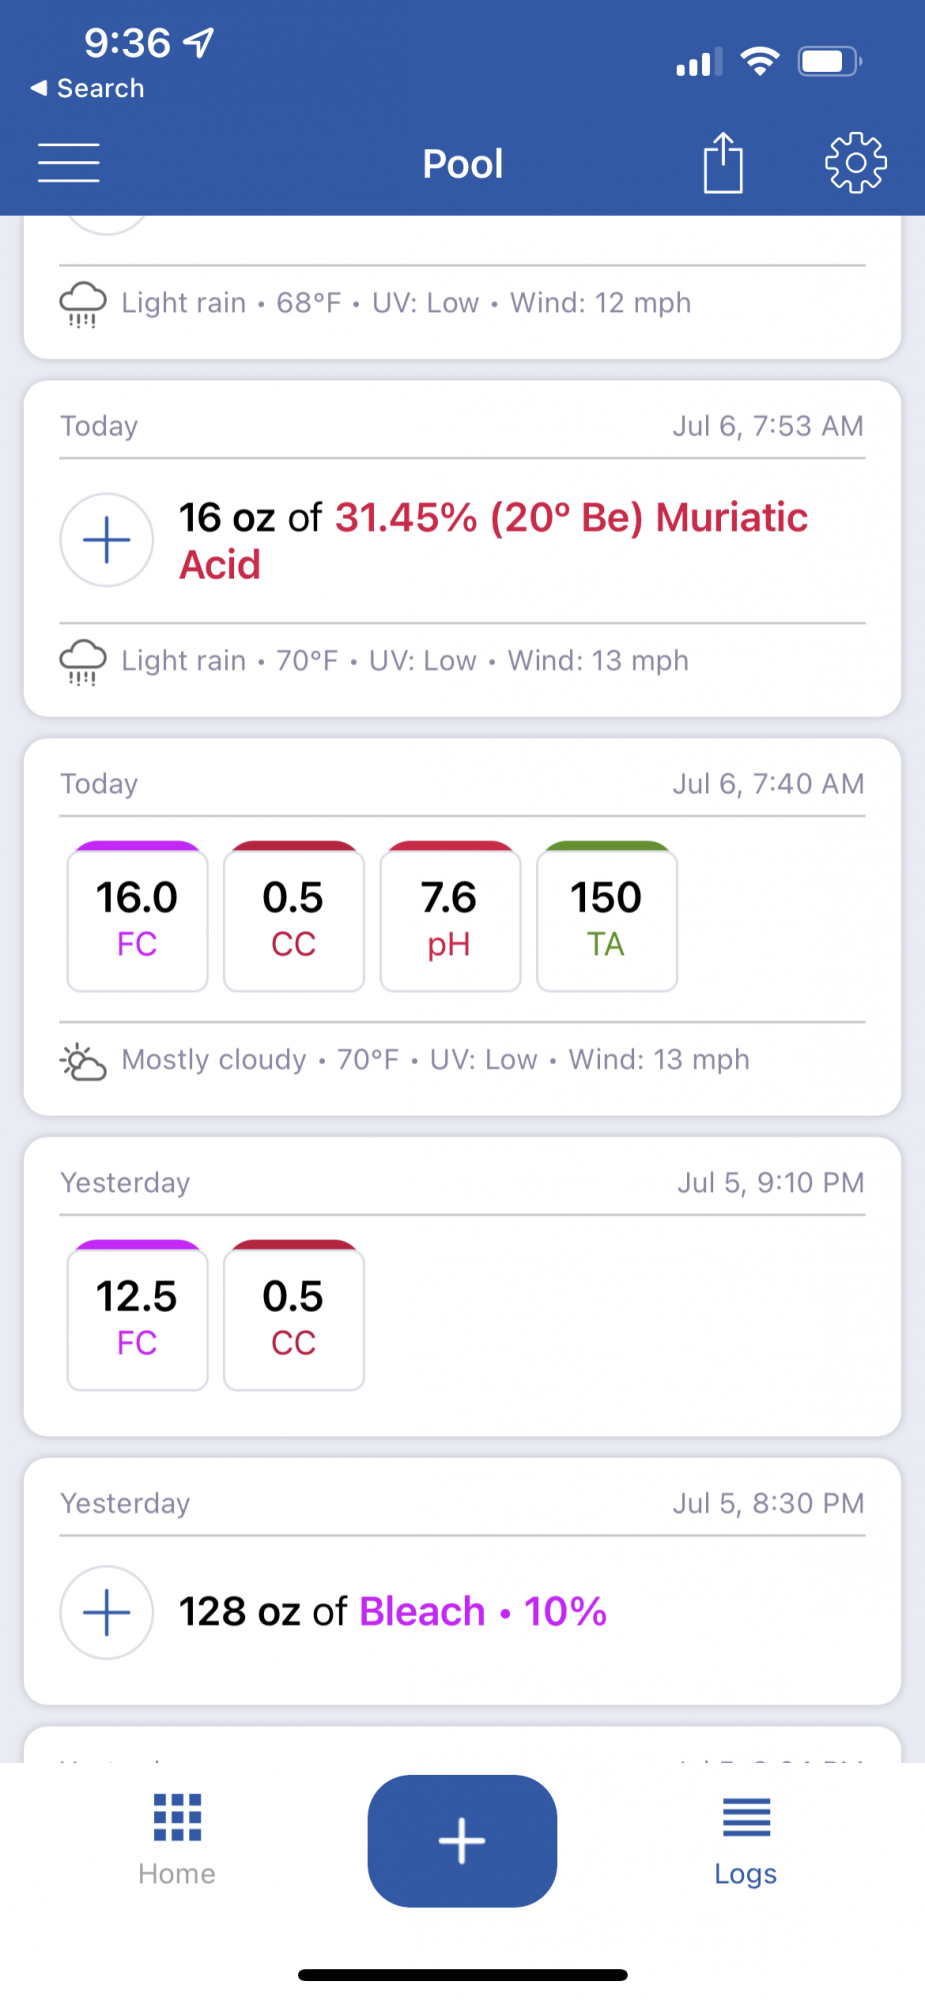This screenshot has width=925, height=2000.
Task: Tap light rain icon at 68°F
Action: click(83, 305)
